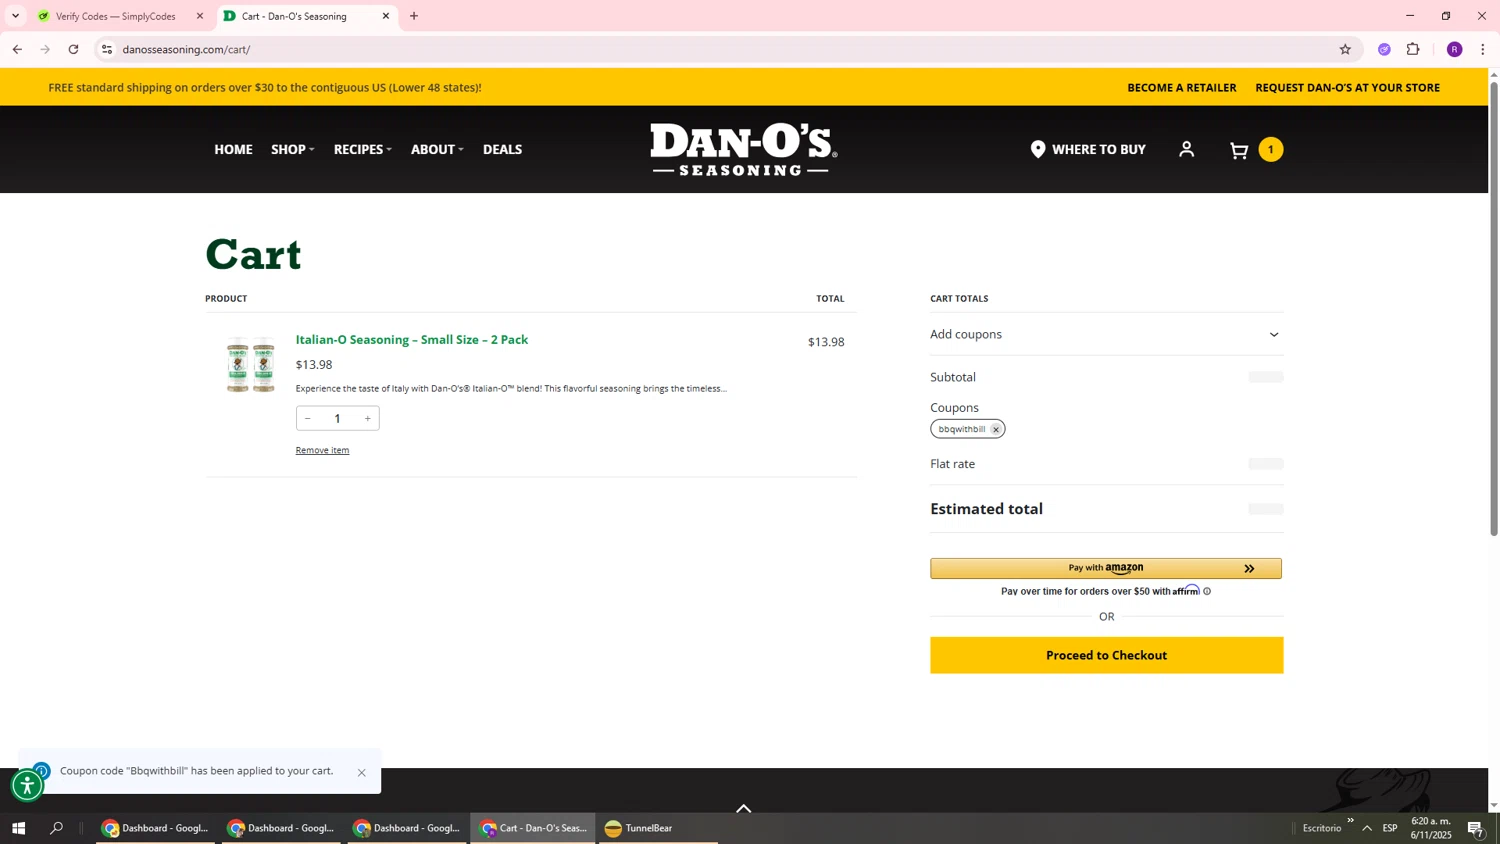Viewport: 1500px width, 844px height.
Task: Open the Chrome three-dot menu
Action: coord(1482,49)
